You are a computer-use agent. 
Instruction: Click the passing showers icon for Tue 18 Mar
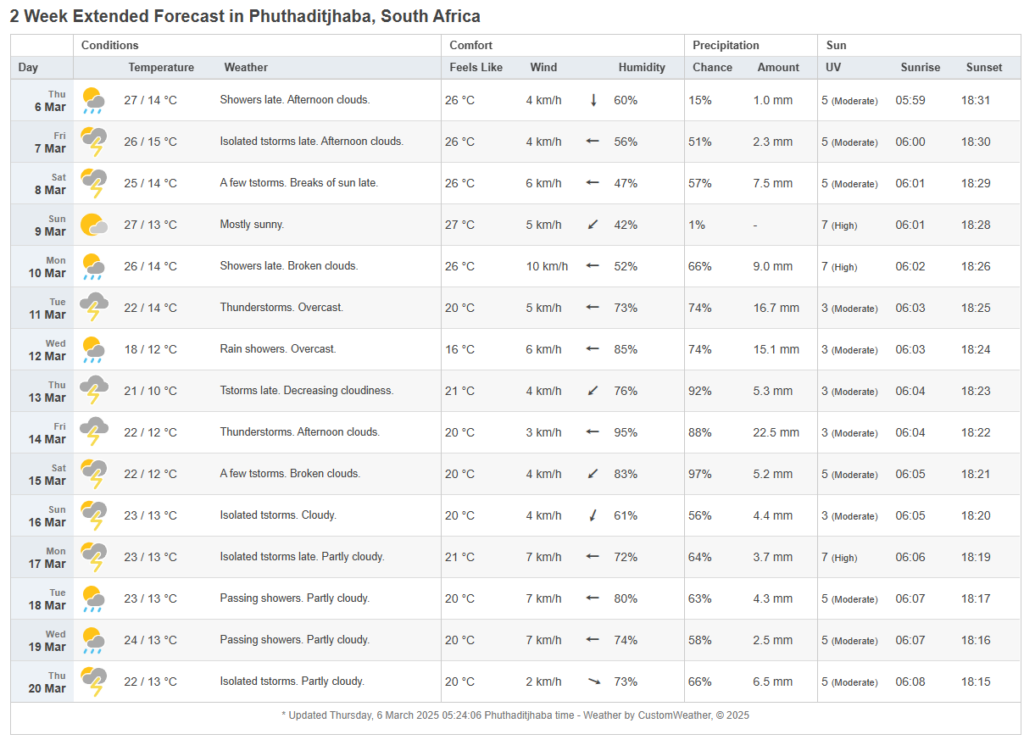(94, 598)
